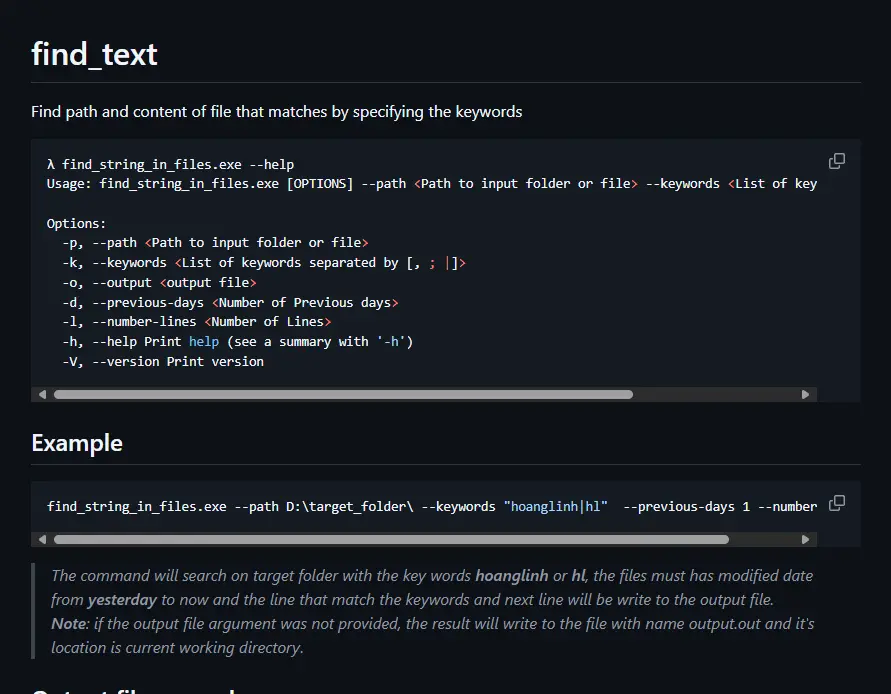Click the 'λ find_string_in_files.exe --help' line
Image resolution: width=891 pixels, height=694 pixels.
170,165
